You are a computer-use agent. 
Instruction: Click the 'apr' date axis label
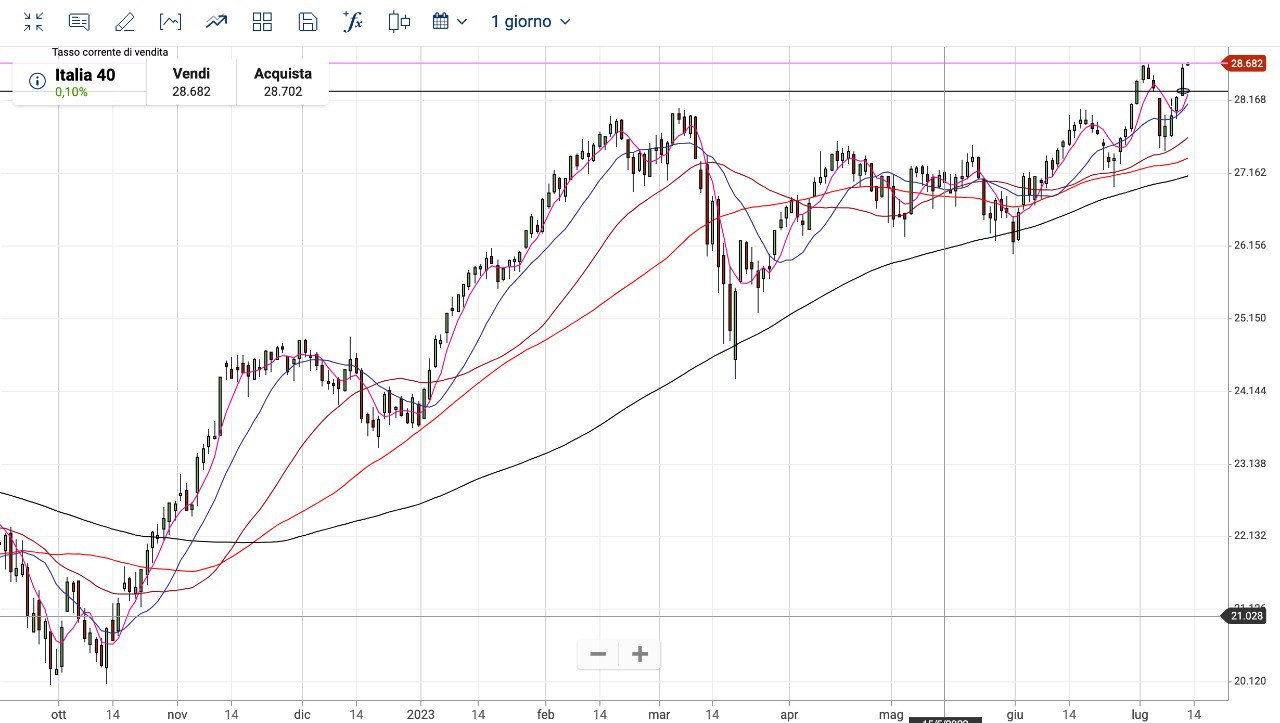pyautogui.click(x=788, y=714)
